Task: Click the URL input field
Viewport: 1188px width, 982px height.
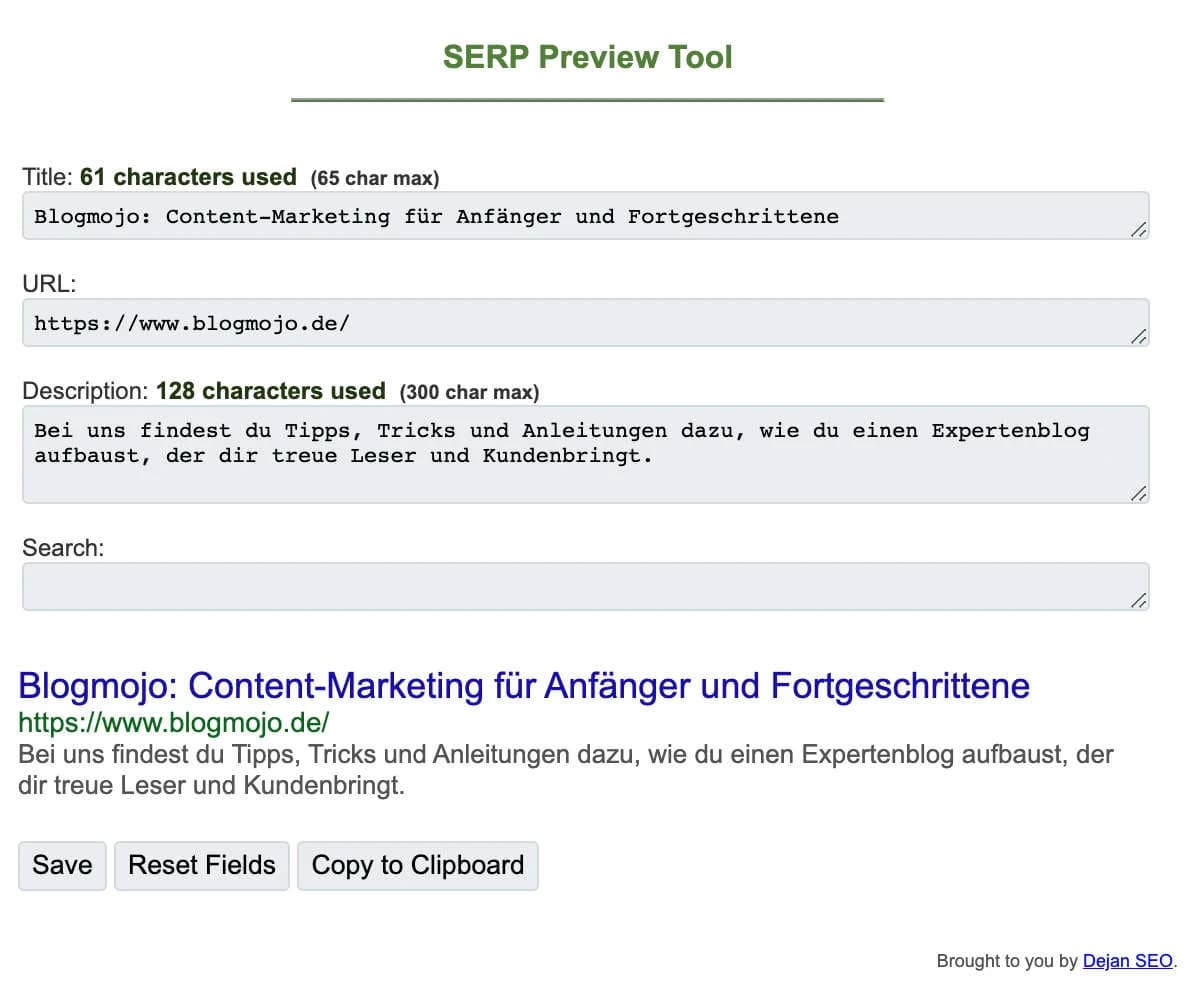Action: (x=586, y=322)
